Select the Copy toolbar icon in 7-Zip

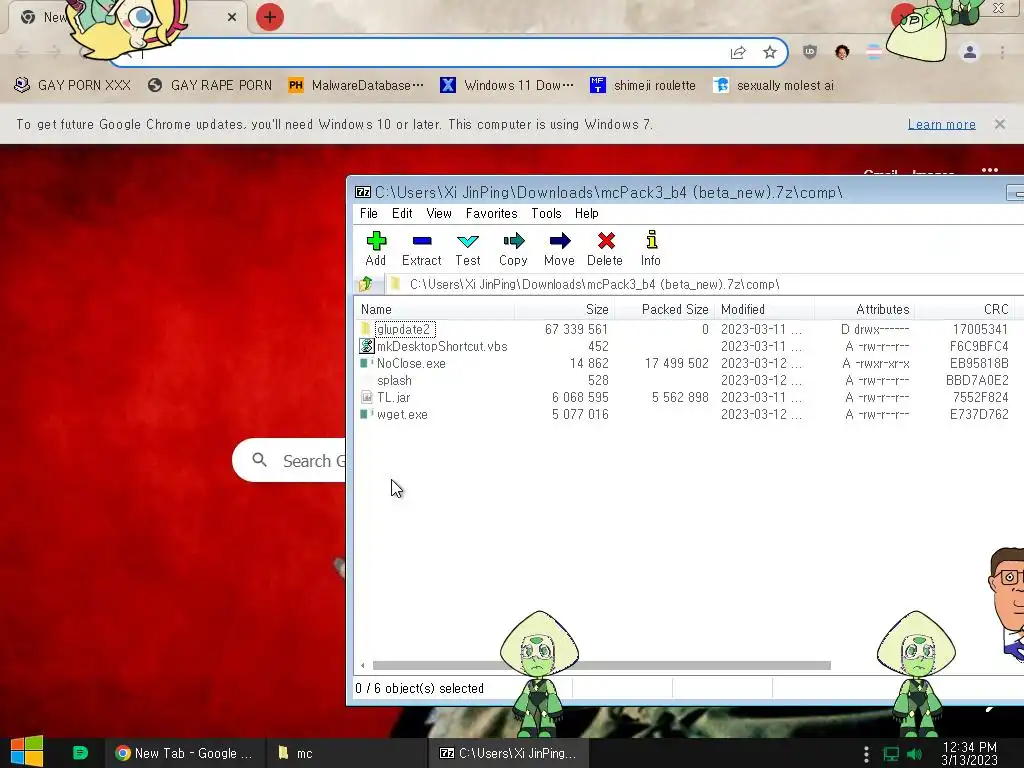coord(513,249)
